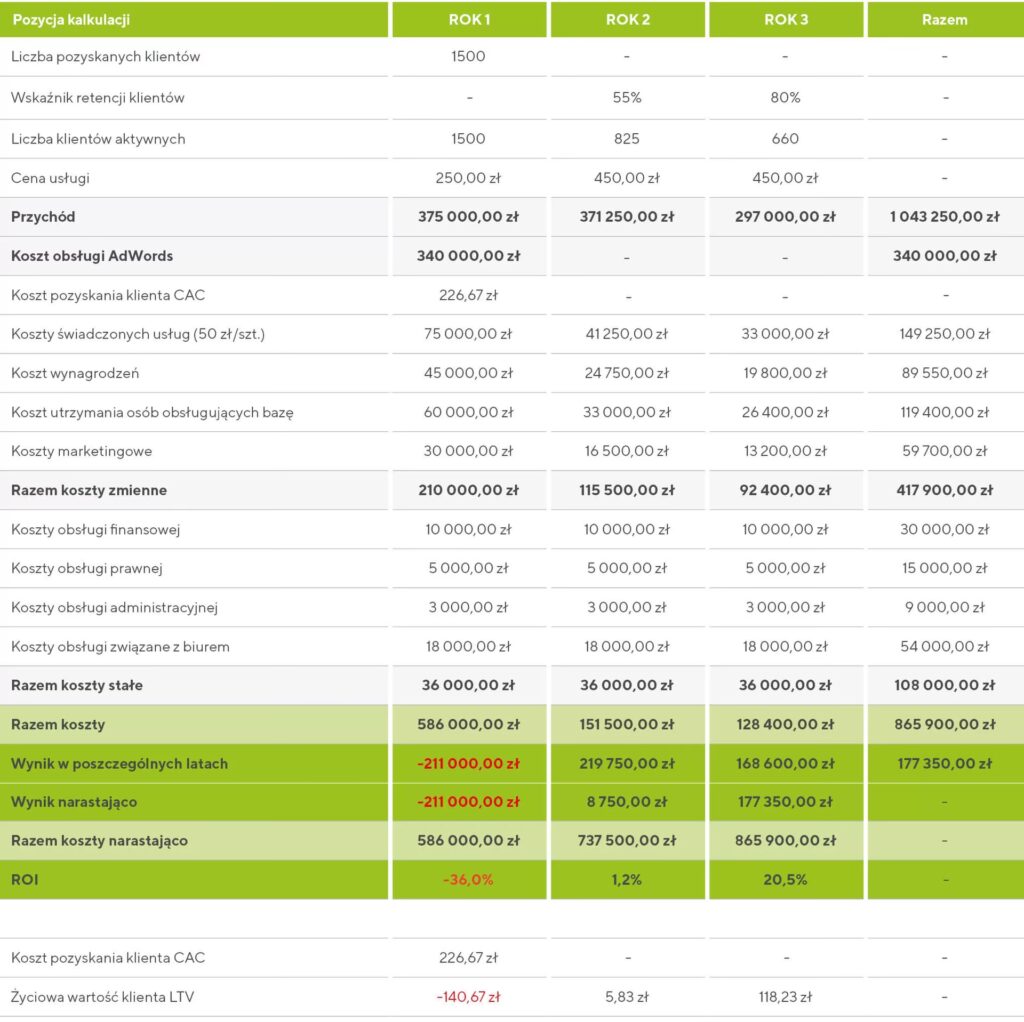Select 'Razem koszty zmienne' total 417 900,00 zł
The width and height of the screenshot is (1024, 1022).
pyautogui.click(x=944, y=490)
